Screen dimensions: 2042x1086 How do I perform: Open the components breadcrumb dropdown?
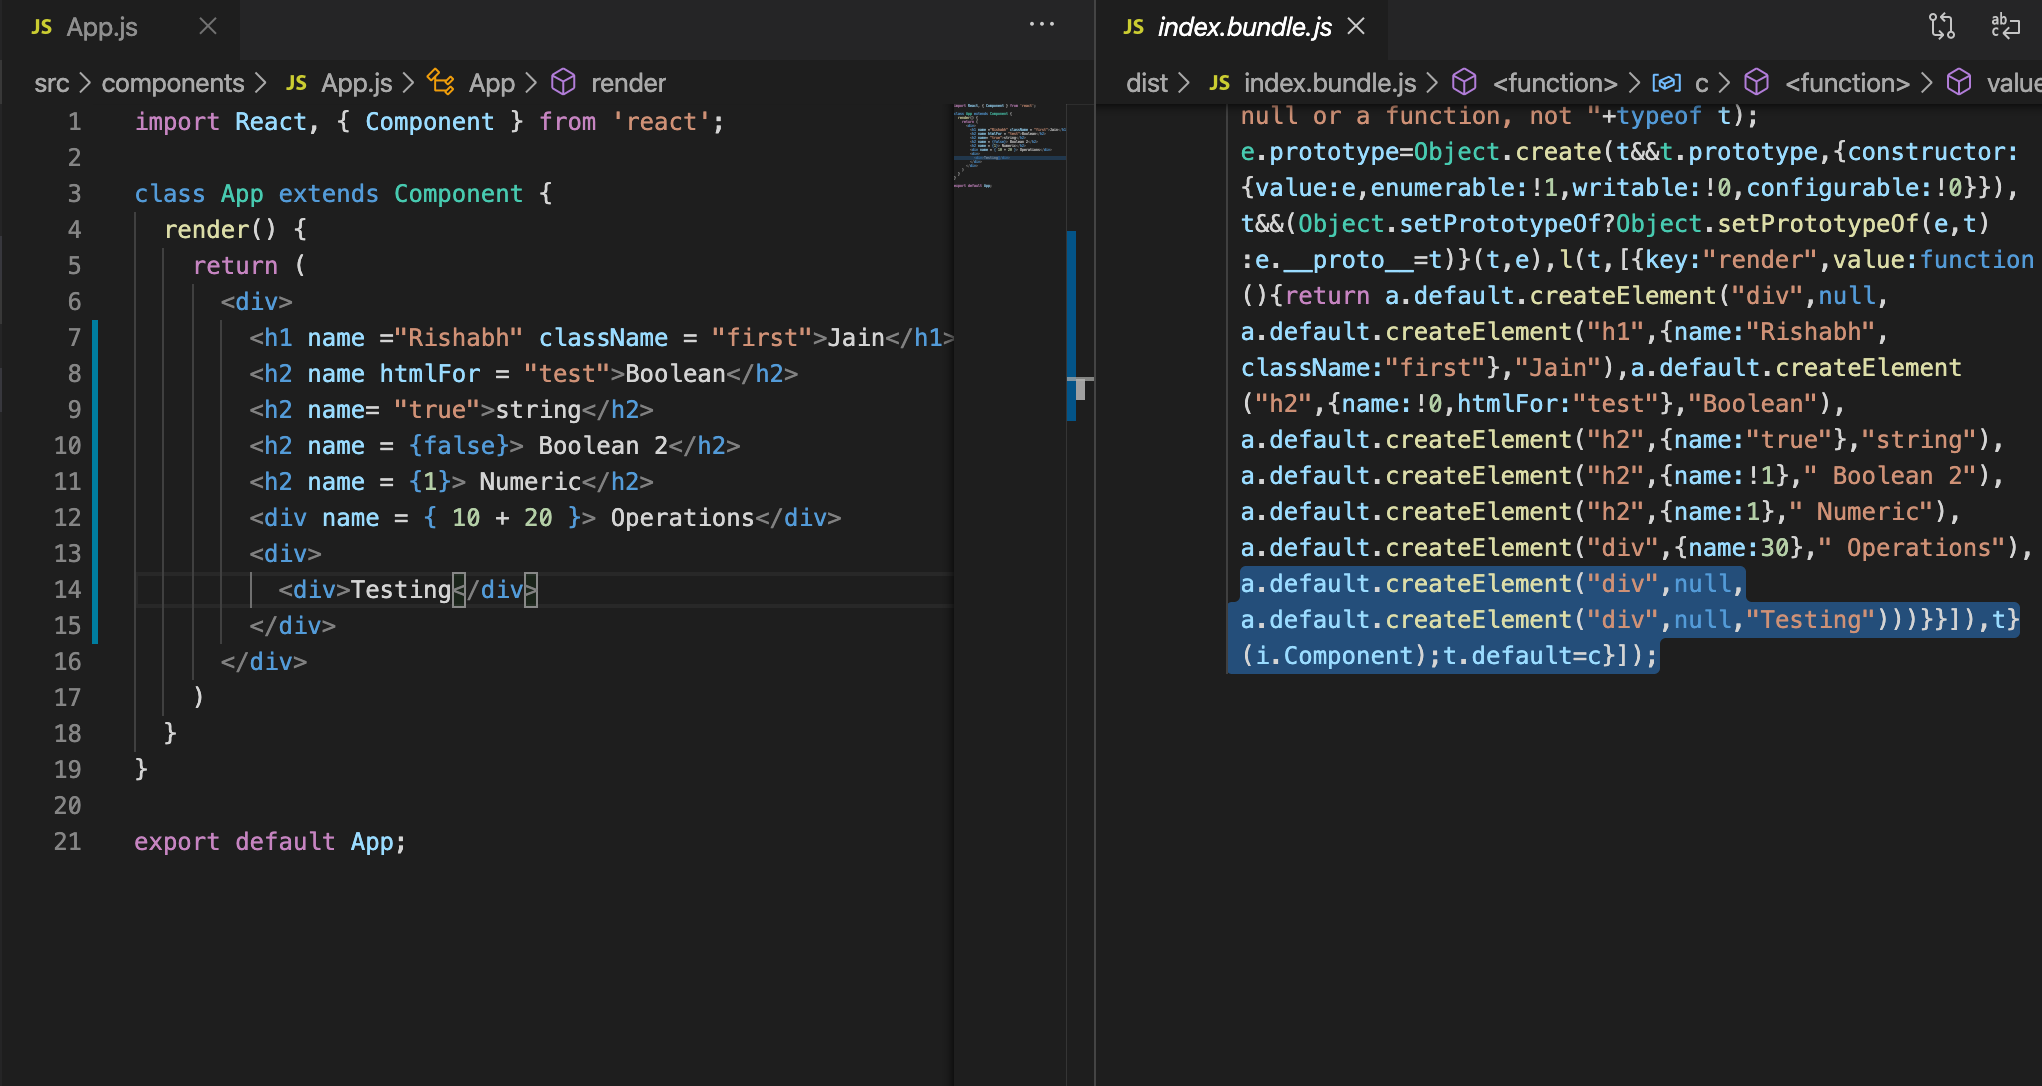[173, 82]
